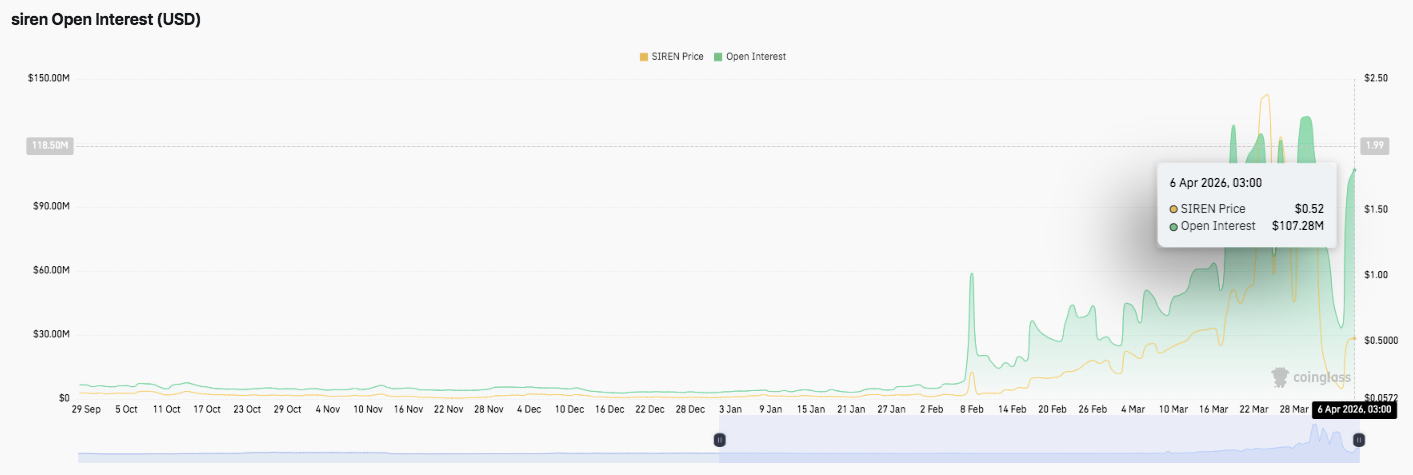Click the yellow SIREN Price legend swatch
The width and height of the screenshot is (1413, 475).
coord(643,57)
